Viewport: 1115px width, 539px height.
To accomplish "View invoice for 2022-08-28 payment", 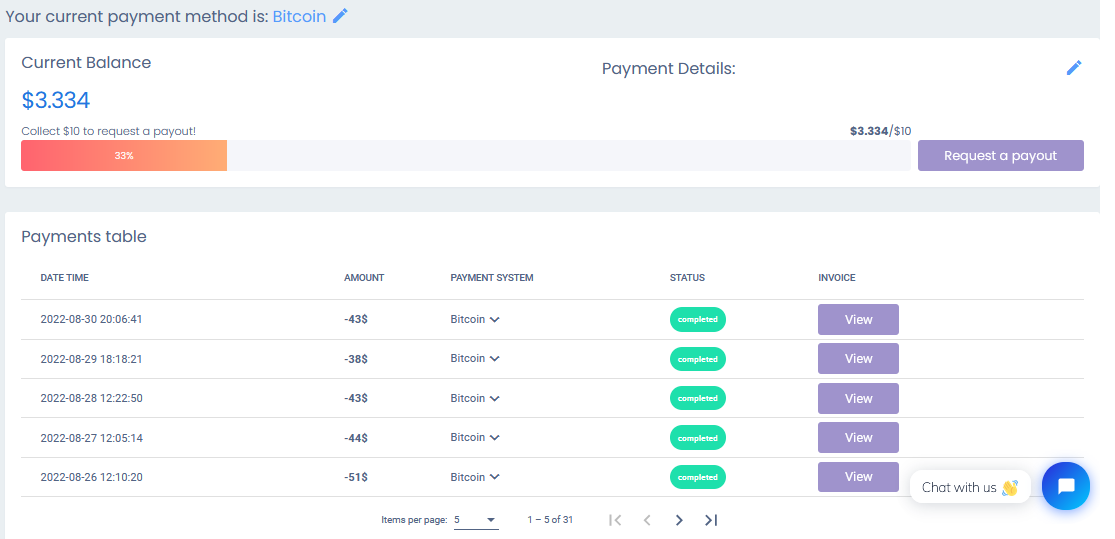I will 858,398.
